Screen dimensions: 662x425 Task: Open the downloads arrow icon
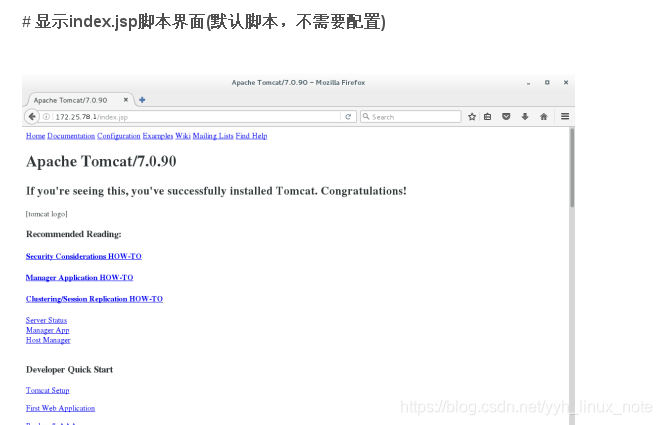click(x=525, y=116)
